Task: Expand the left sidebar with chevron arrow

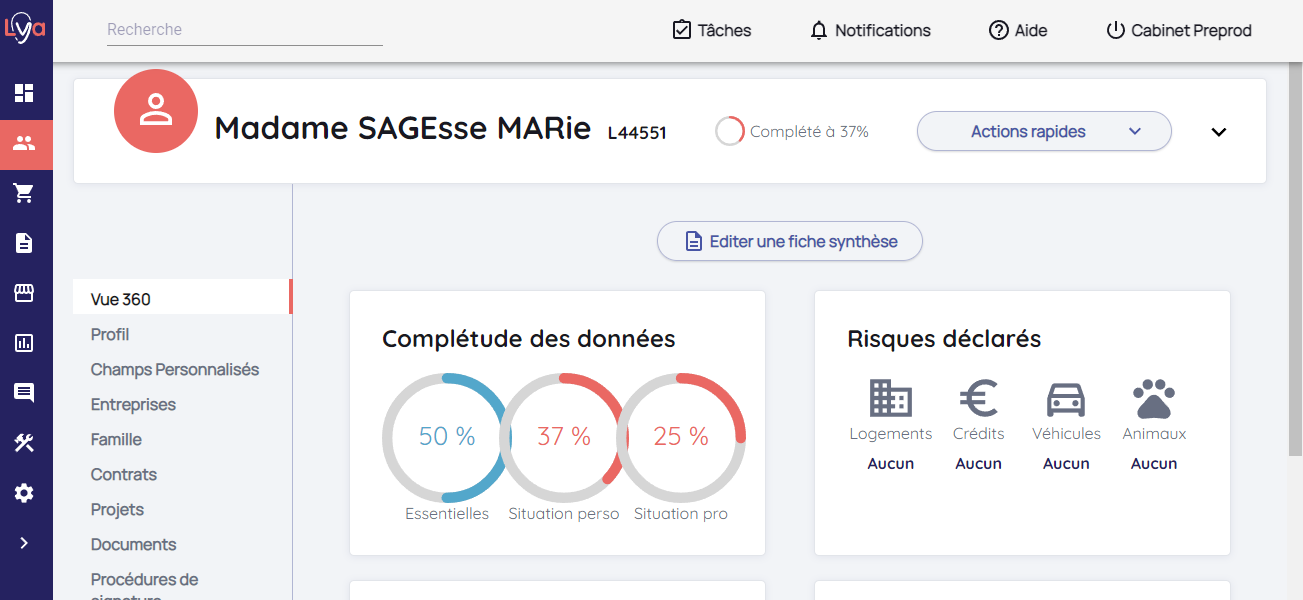Action: (24, 543)
